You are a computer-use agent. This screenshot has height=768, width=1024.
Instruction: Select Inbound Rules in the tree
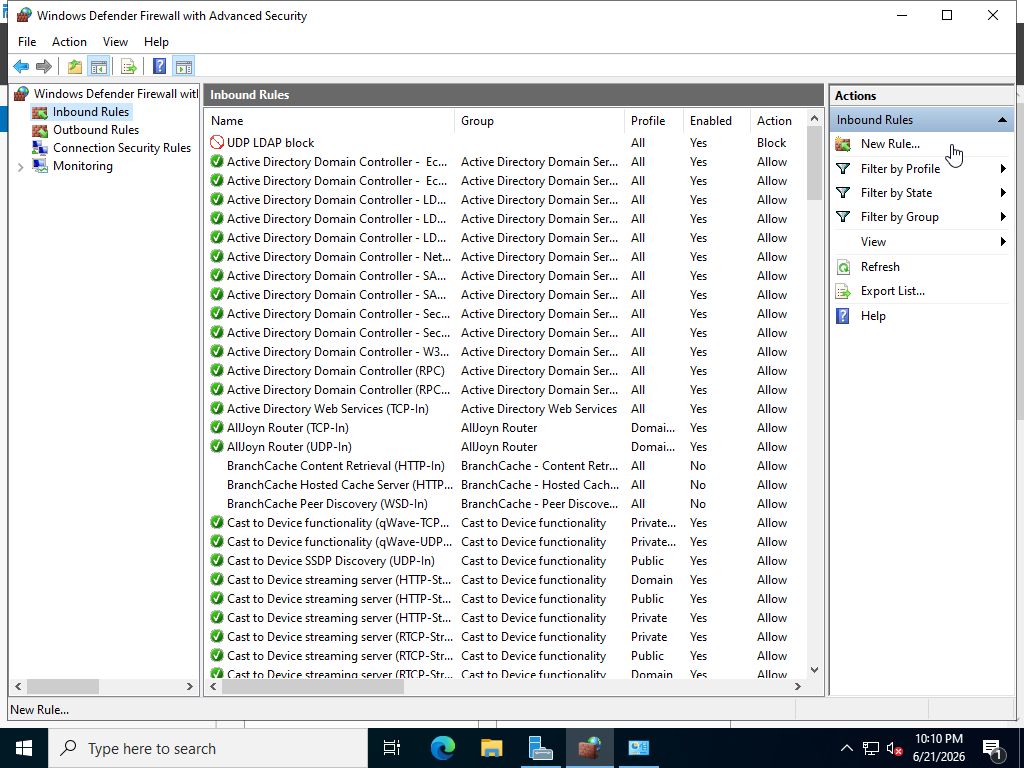pyautogui.click(x=91, y=112)
